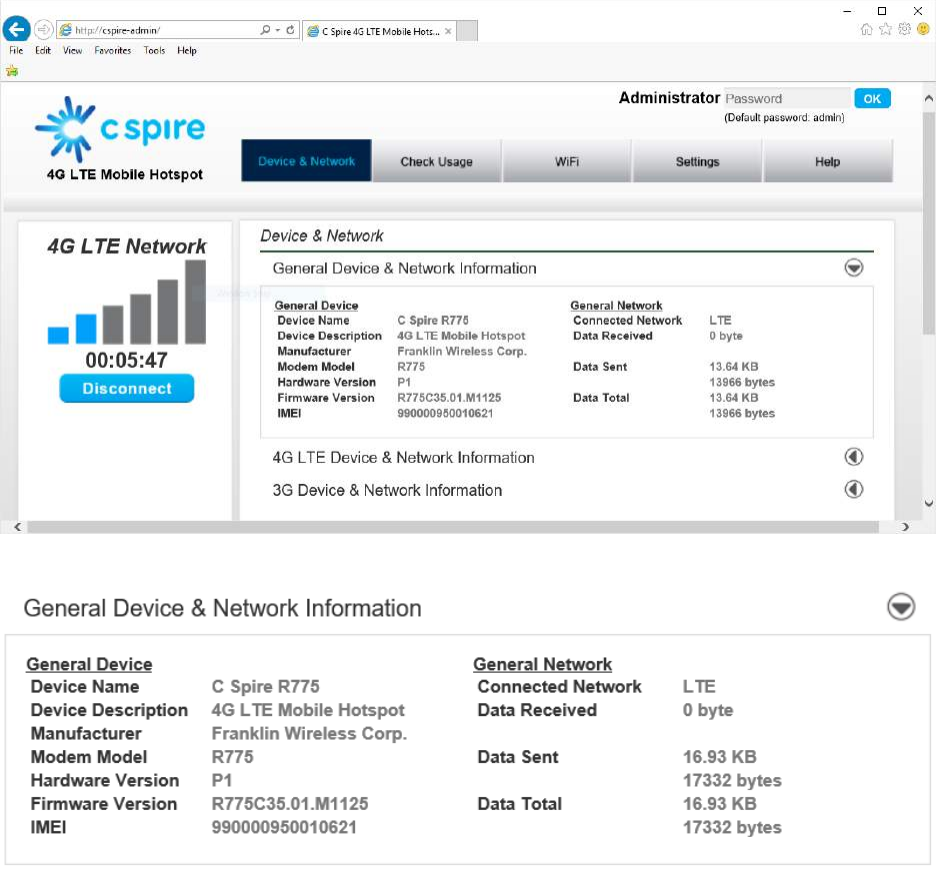
Task: Focus the Administrator Password field
Action: click(x=786, y=98)
